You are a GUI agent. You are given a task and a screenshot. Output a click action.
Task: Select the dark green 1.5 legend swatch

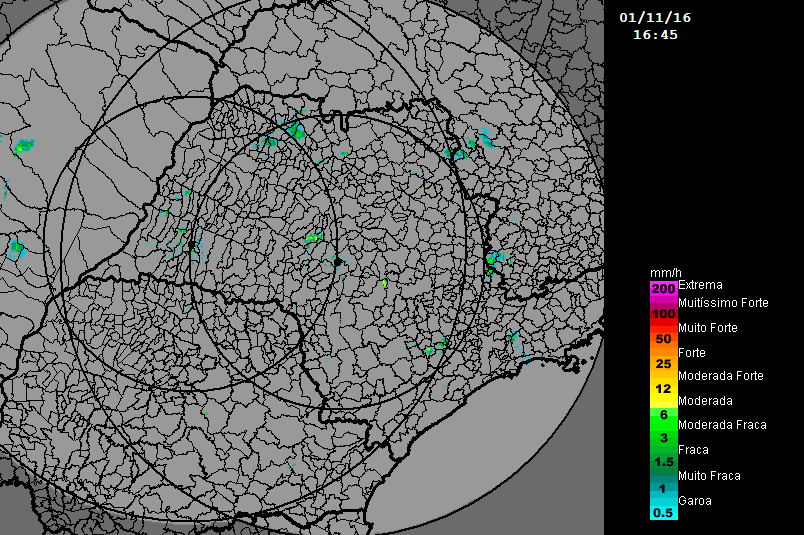point(663,462)
